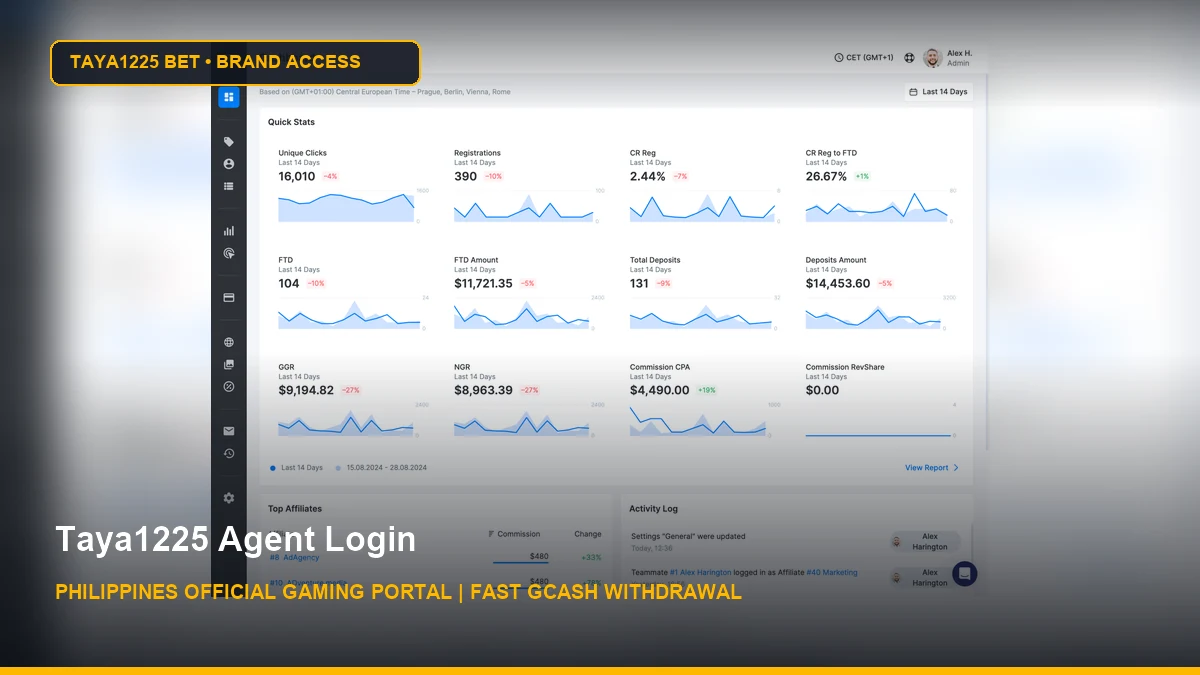Click Alex H. avatar photo in header
Viewport: 1200px width, 675px height.
tap(933, 58)
